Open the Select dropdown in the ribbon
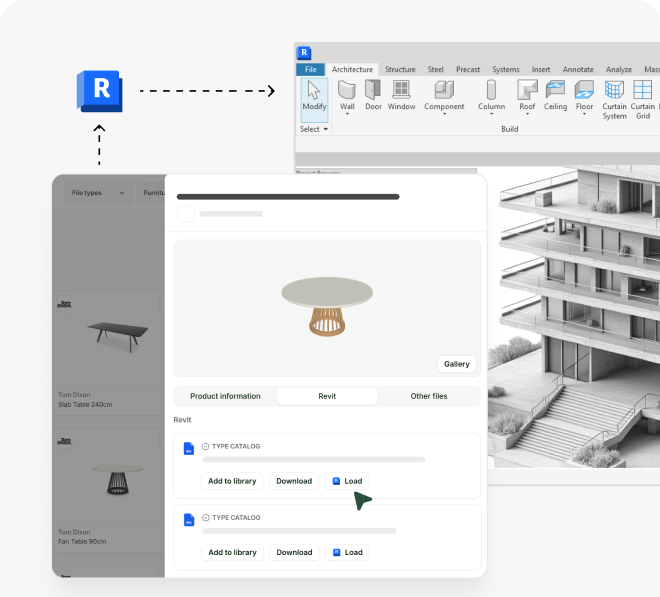 click(x=314, y=129)
